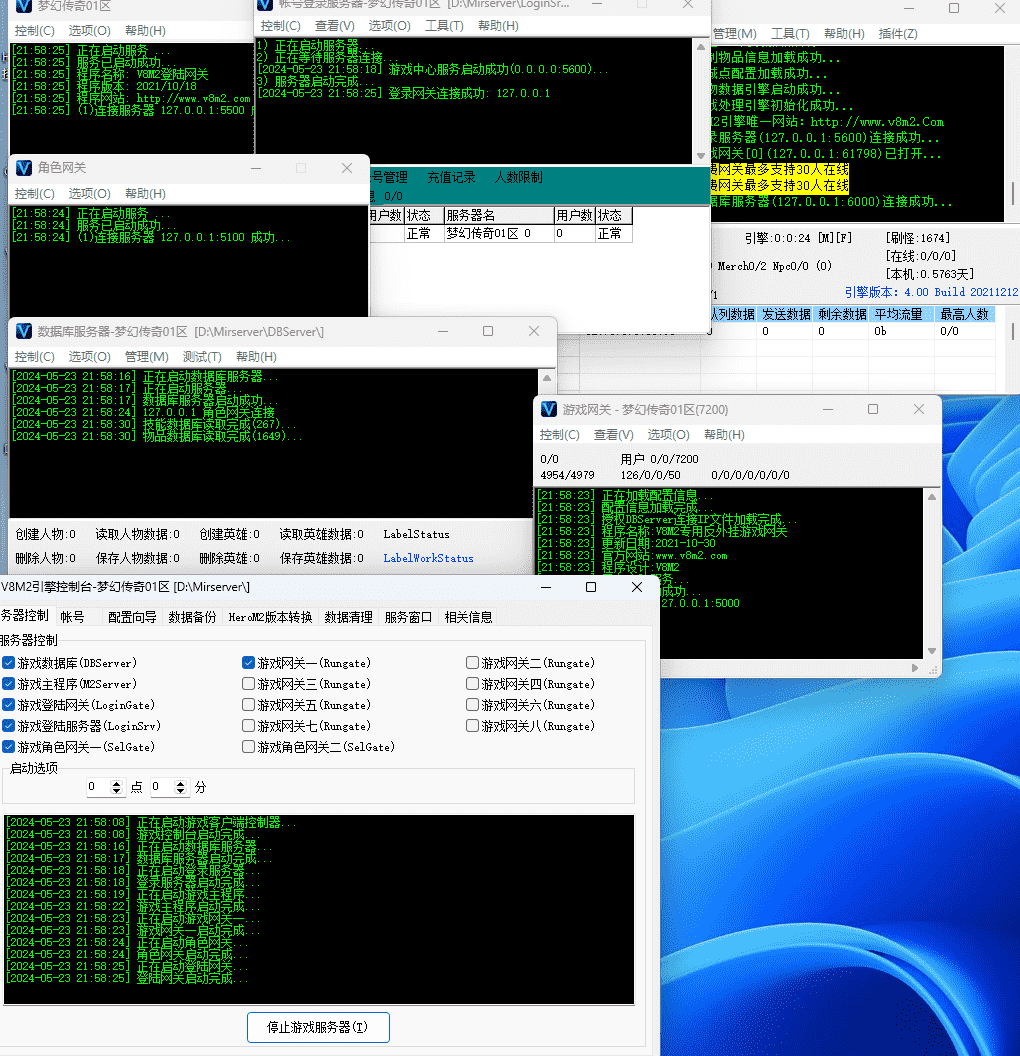Maximize the V8M2引擎控制台 window
The height and width of the screenshot is (1056, 1020).
click(x=591, y=587)
